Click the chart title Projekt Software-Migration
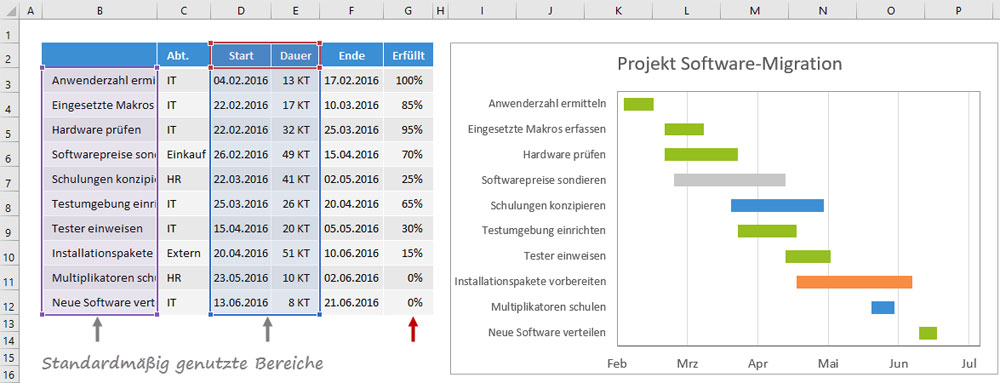The image size is (1000, 383). [730, 64]
